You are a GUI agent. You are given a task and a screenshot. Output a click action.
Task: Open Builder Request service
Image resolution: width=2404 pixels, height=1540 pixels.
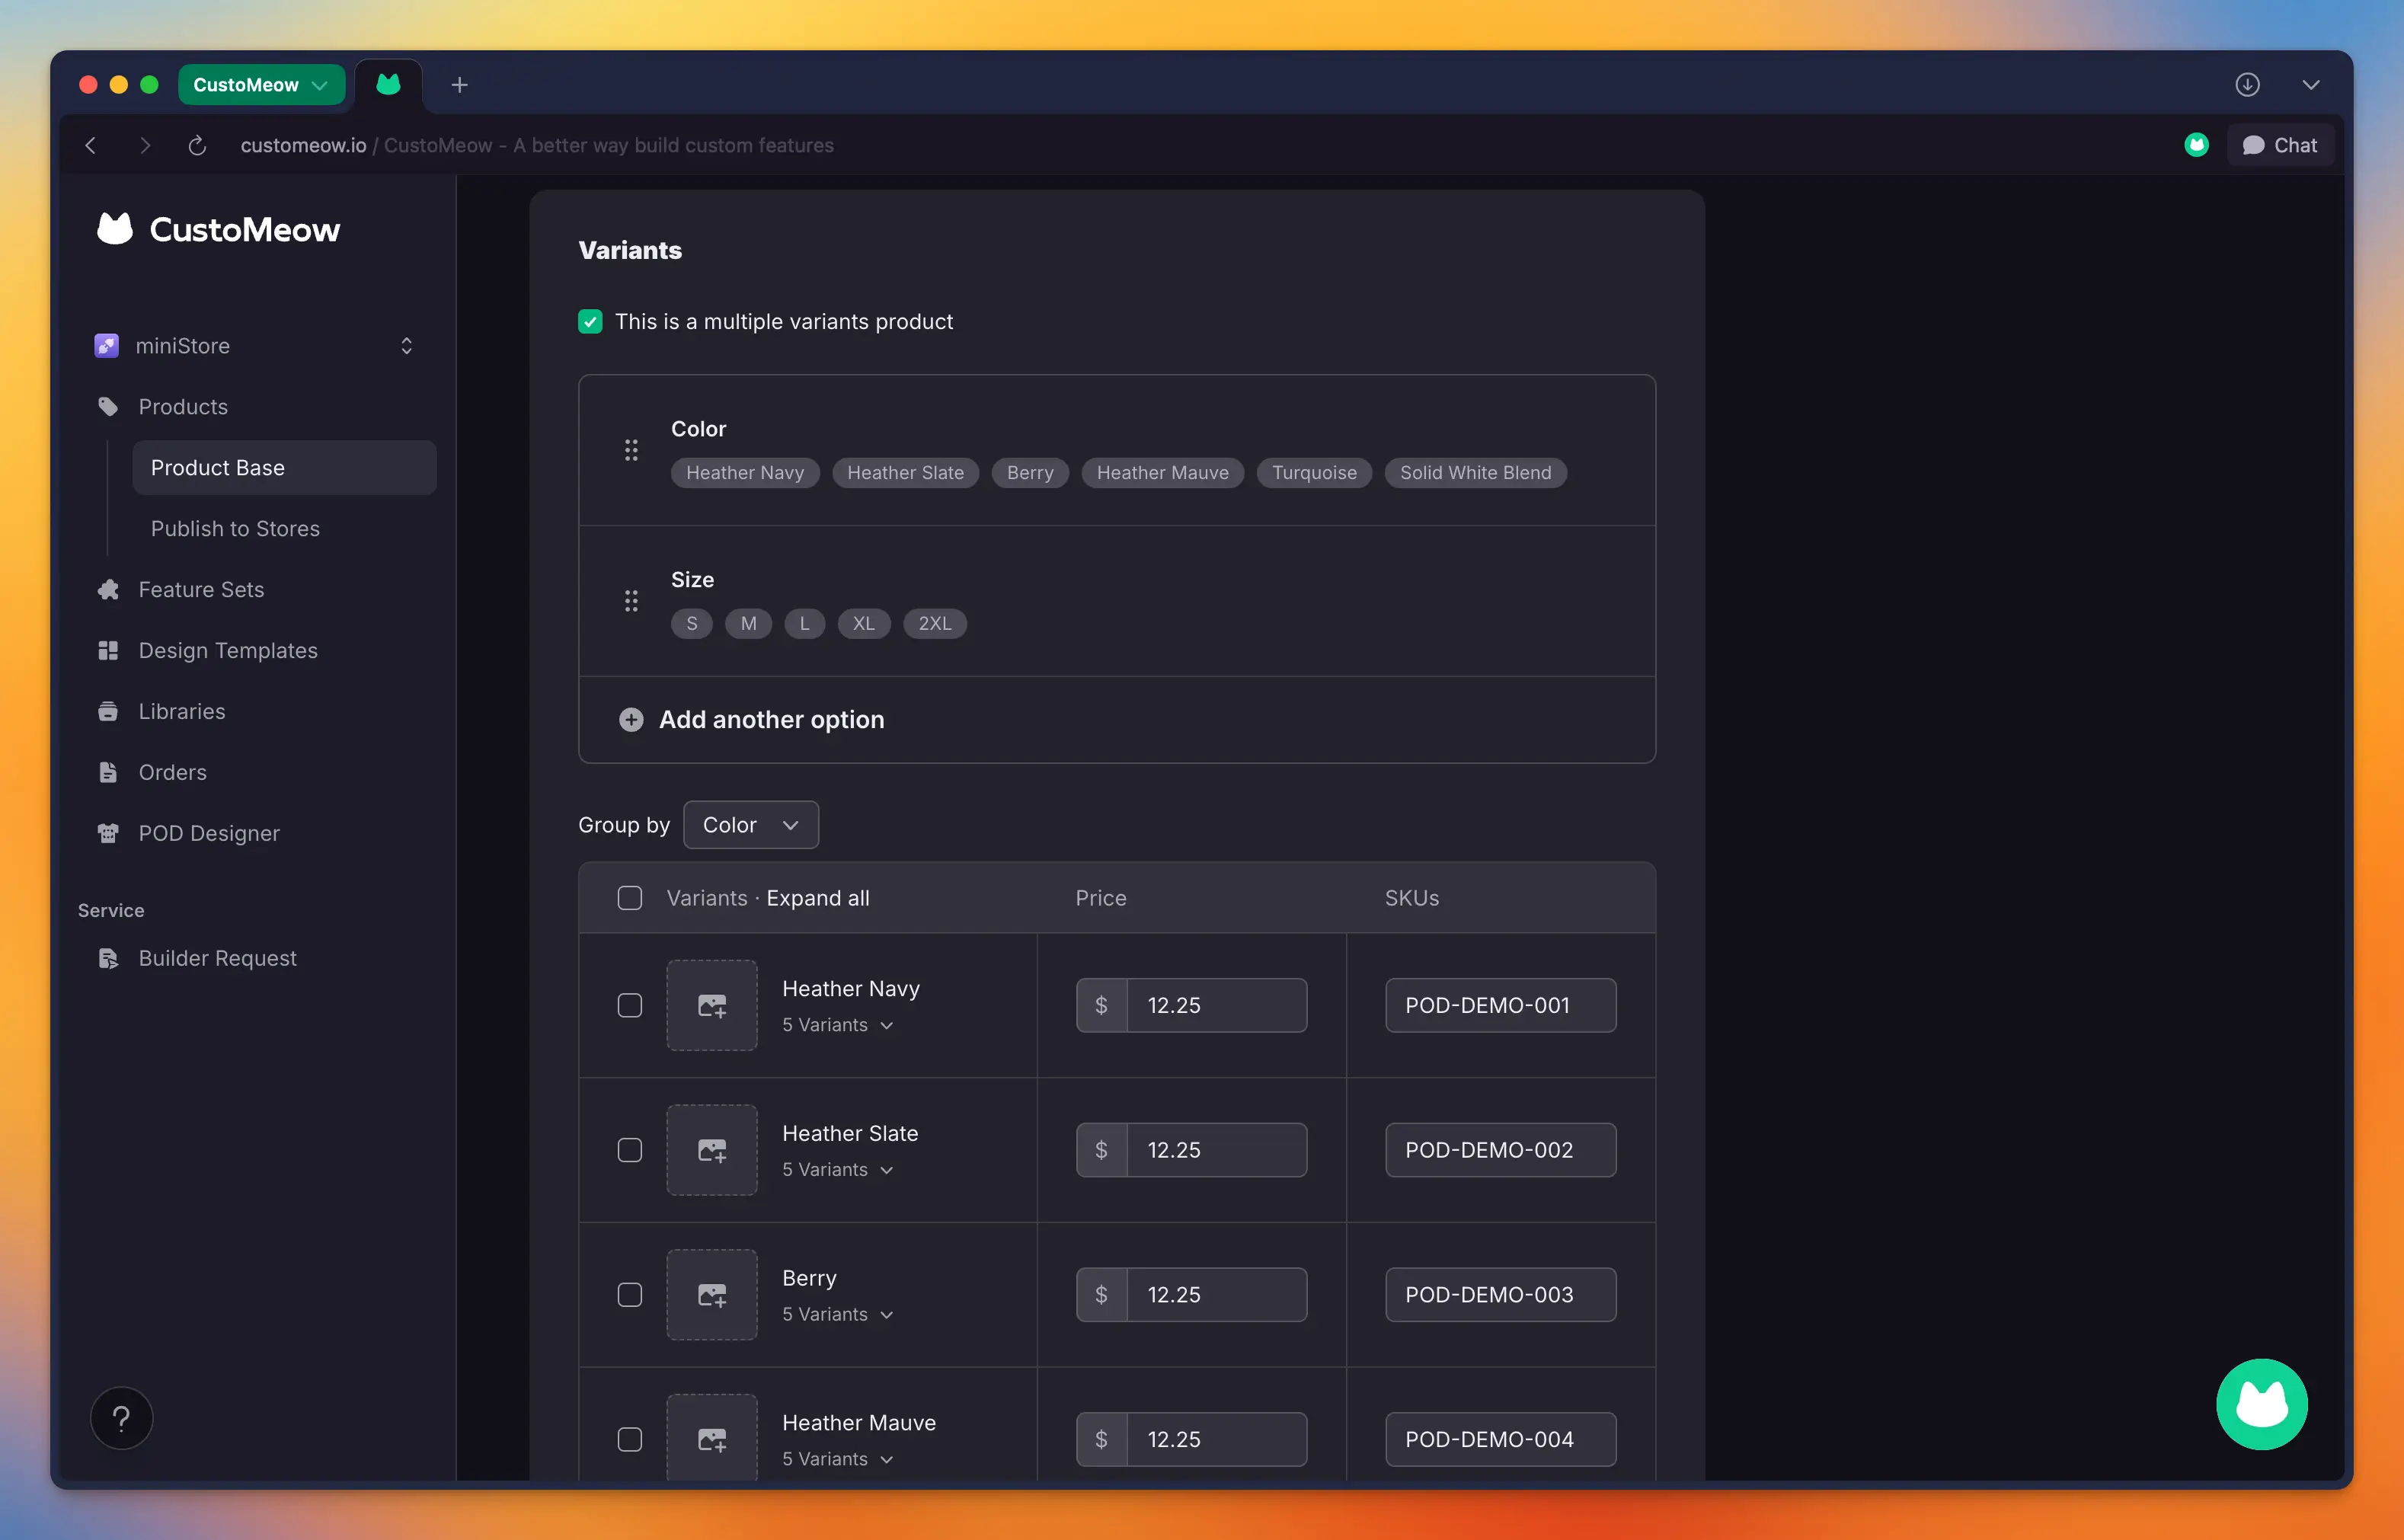[217, 959]
